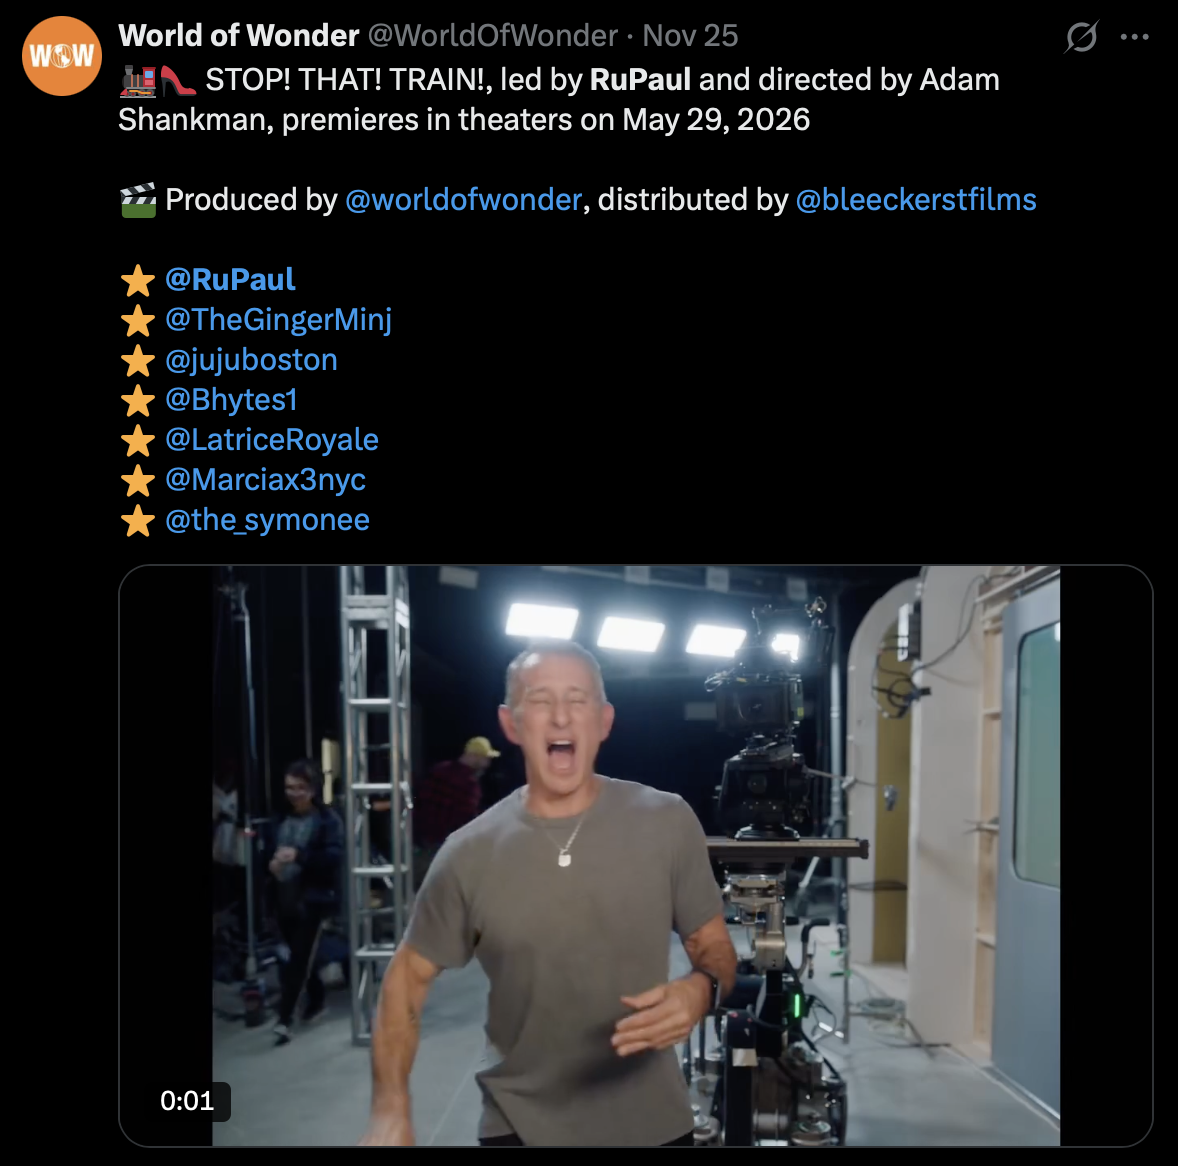Play the embedded video

click(x=636, y=856)
